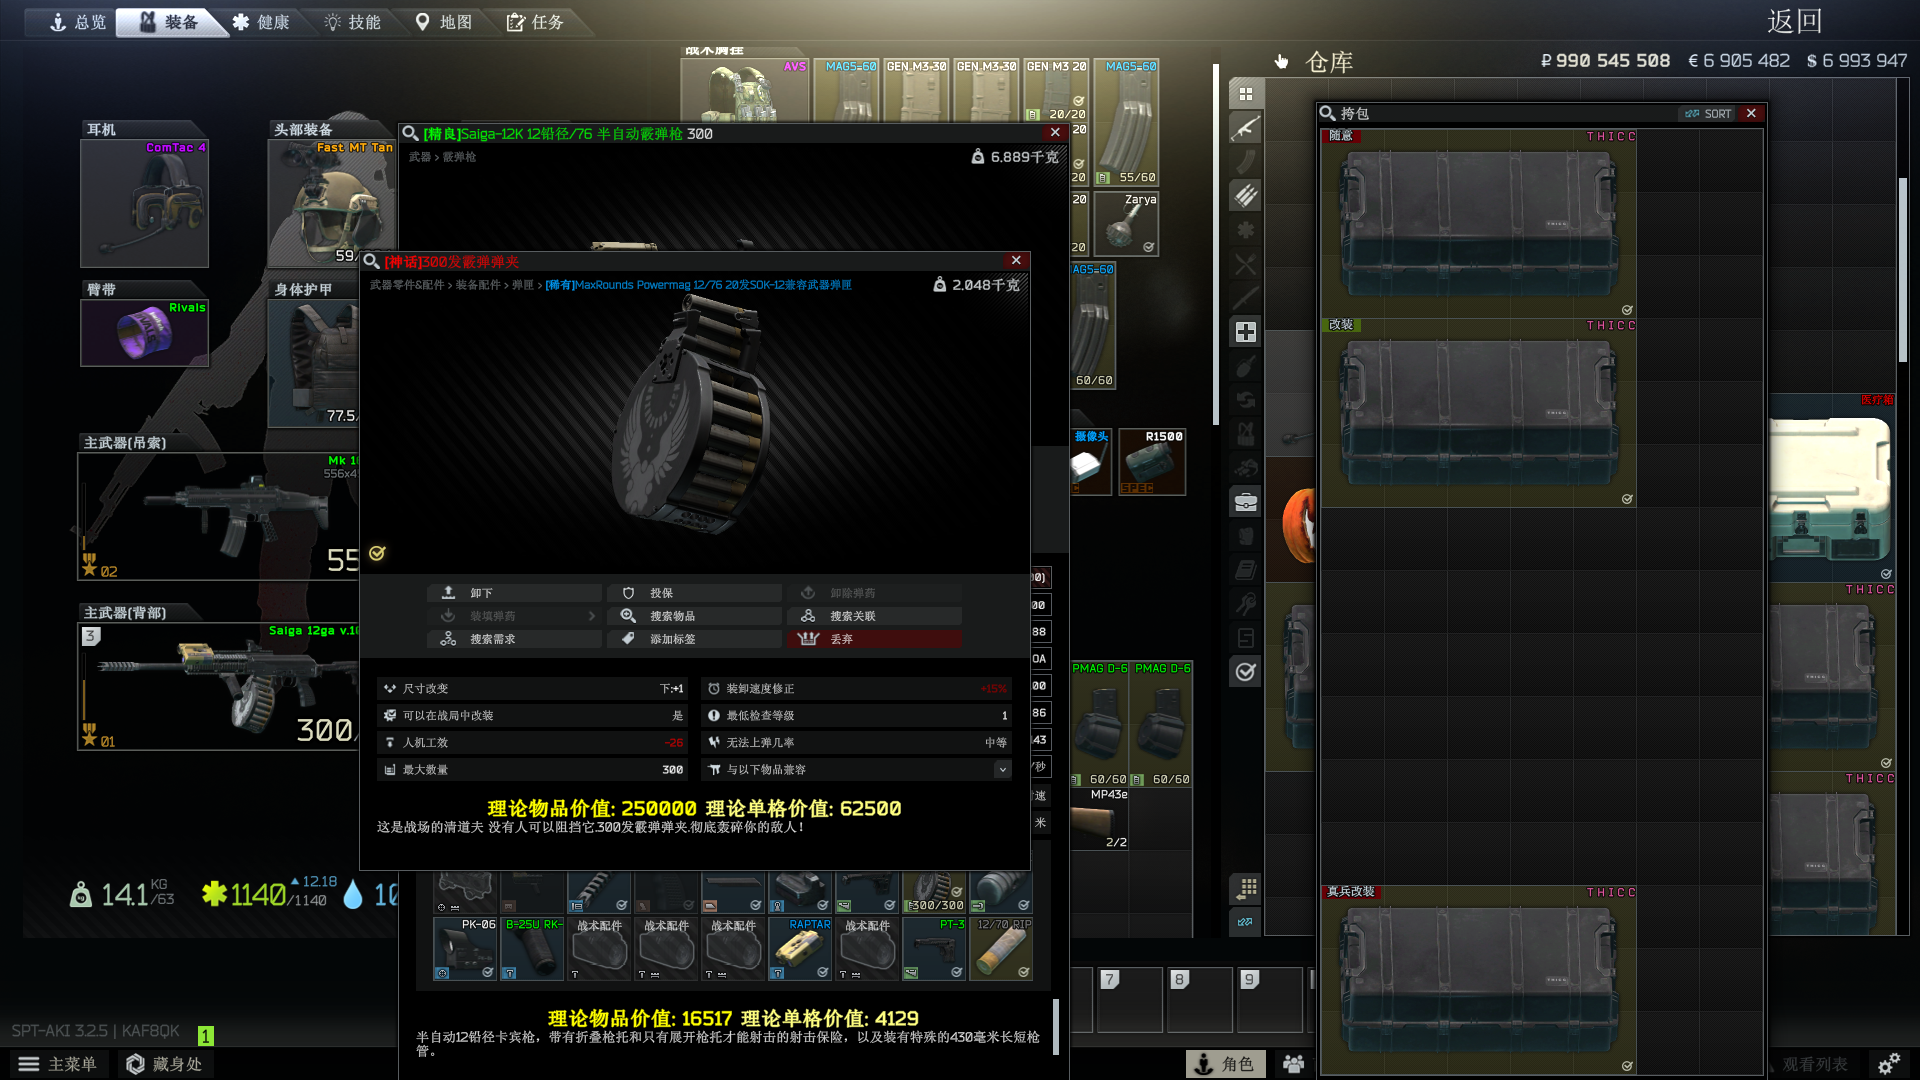Close the 300发霰弹弹夹 inspect window
Viewport: 1920px width, 1080px height.
click(x=1016, y=261)
